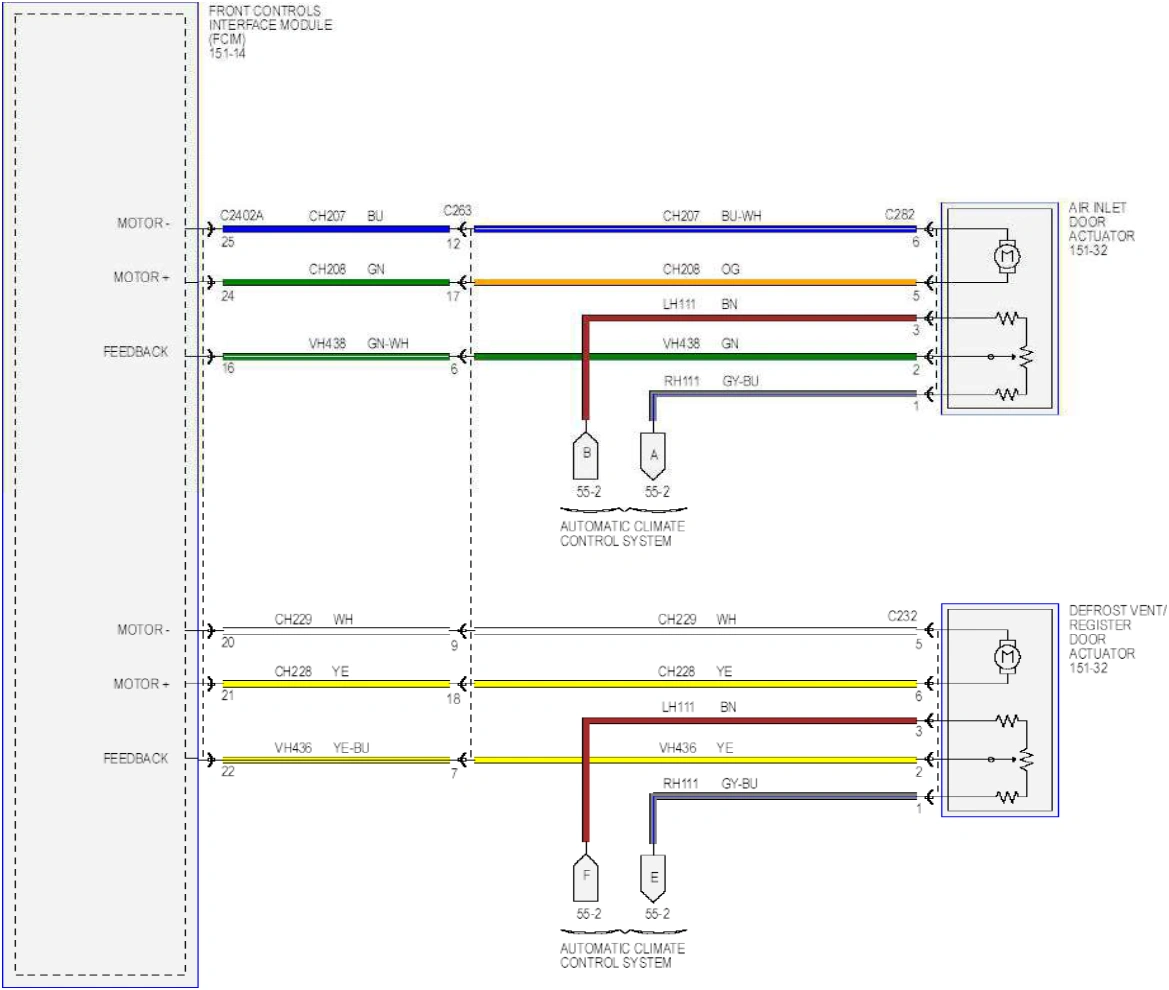Select the VH438 GN-WH wire label

(359, 344)
